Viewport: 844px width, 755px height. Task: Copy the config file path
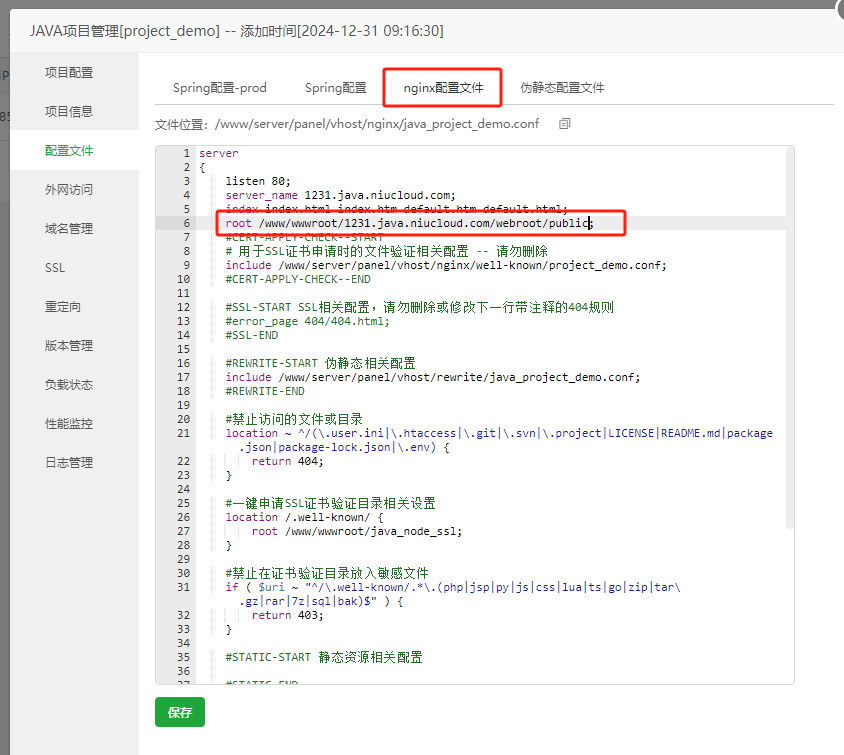tap(565, 124)
